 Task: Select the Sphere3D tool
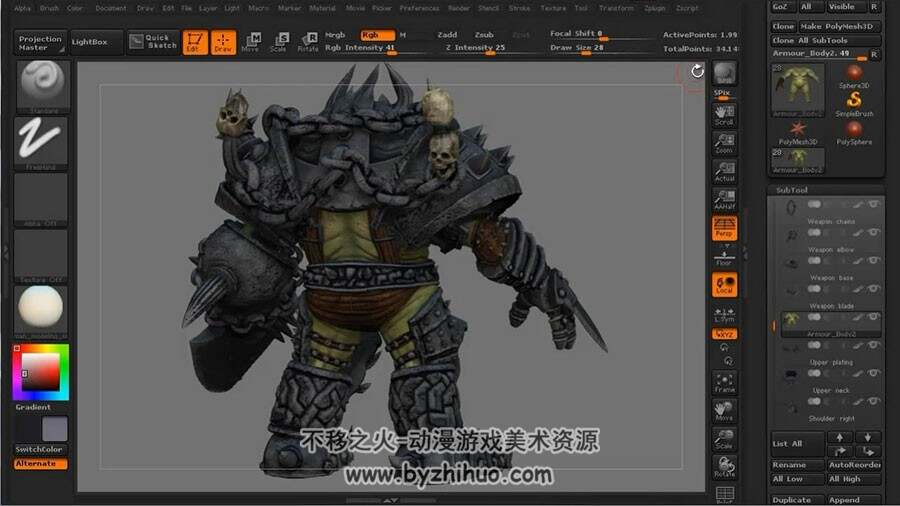tap(854, 76)
